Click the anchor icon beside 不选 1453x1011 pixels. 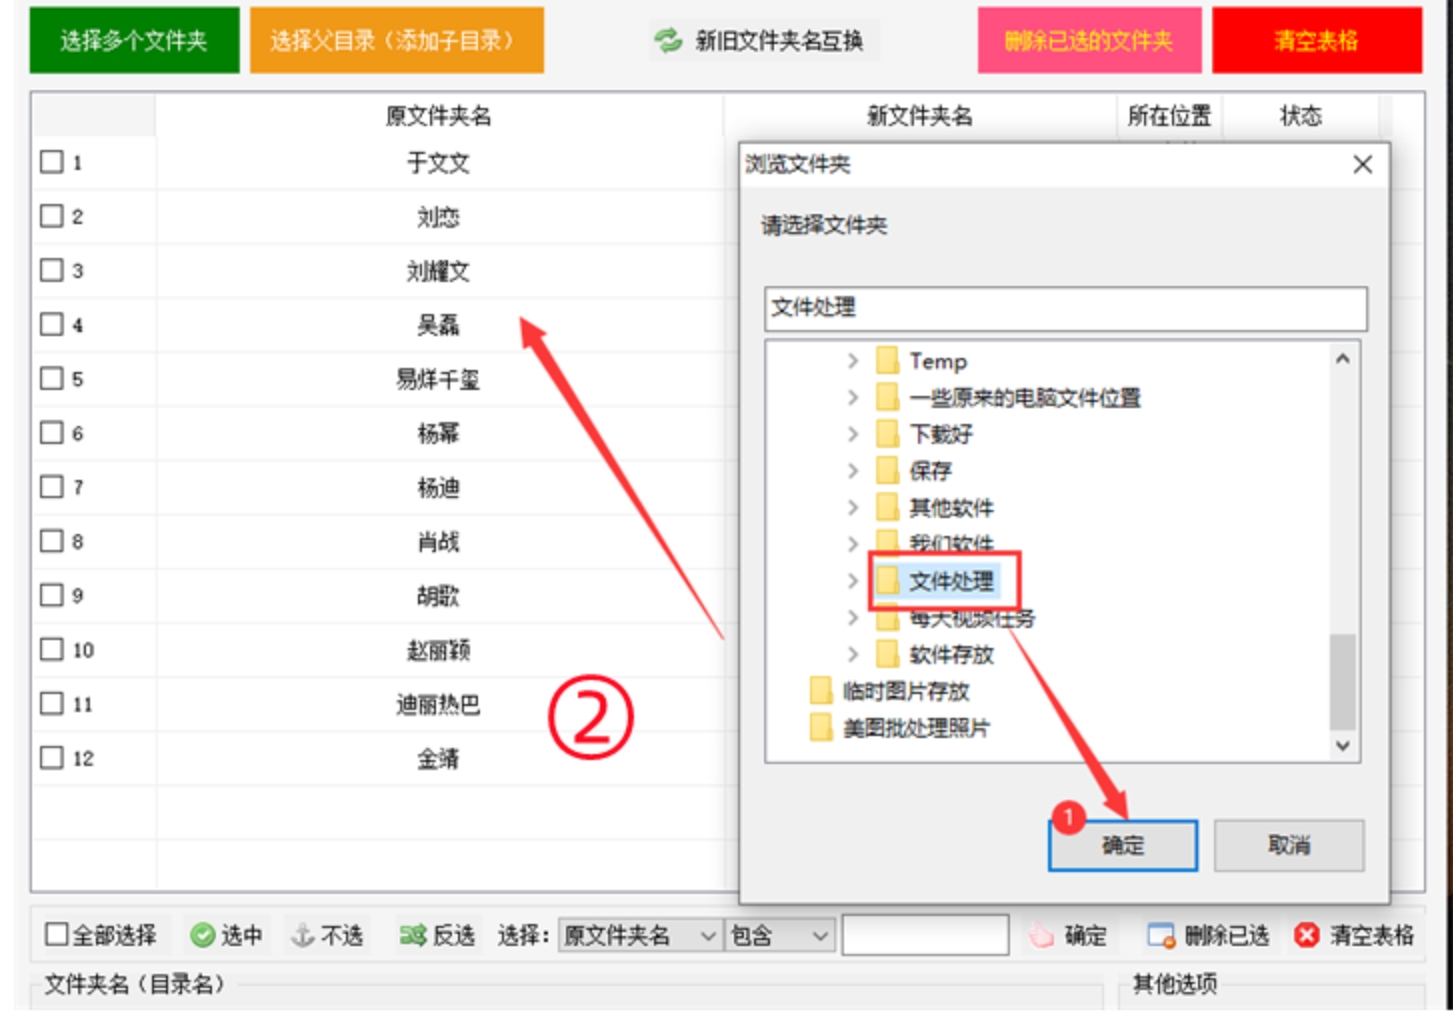[x=302, y=935]
